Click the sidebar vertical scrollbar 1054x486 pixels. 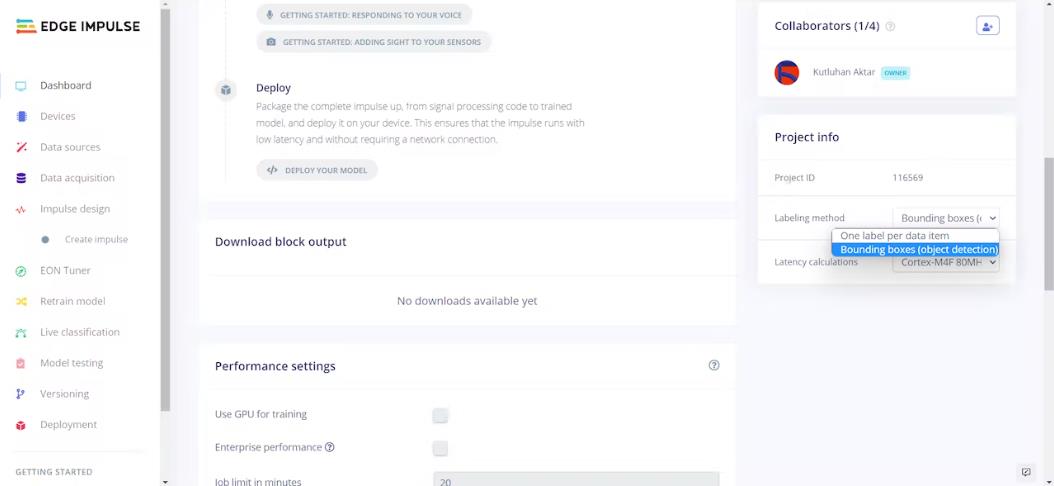click(165, 210)
